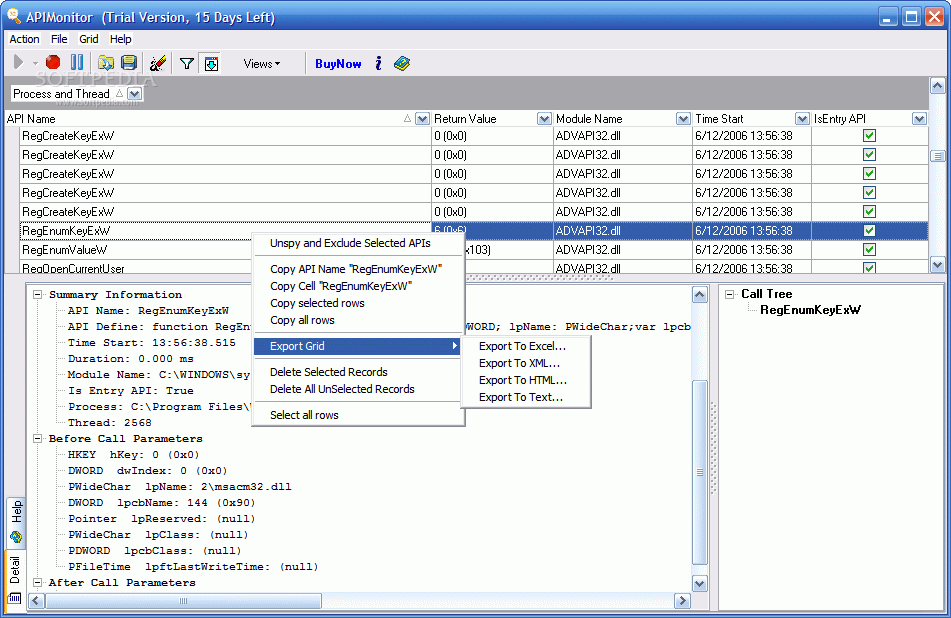Collapse the Before Call Parameters node
The image size is (951, 618).
[38, 438]
